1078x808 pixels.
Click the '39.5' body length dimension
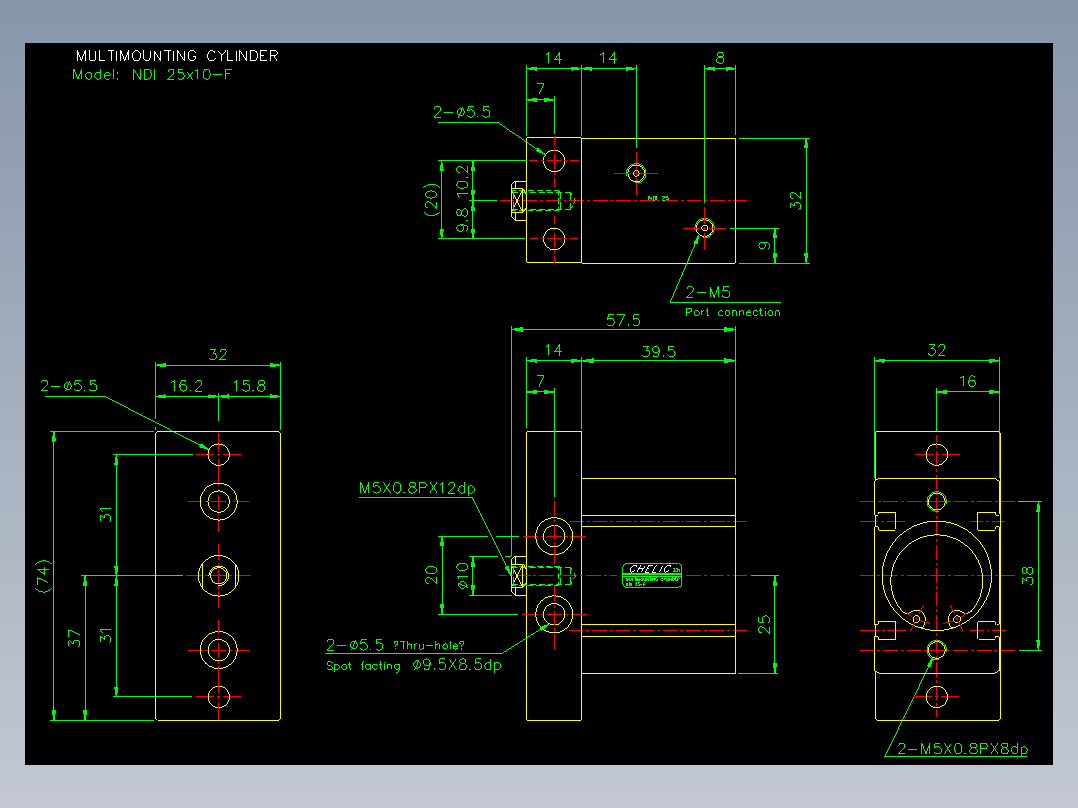[659, 352]
